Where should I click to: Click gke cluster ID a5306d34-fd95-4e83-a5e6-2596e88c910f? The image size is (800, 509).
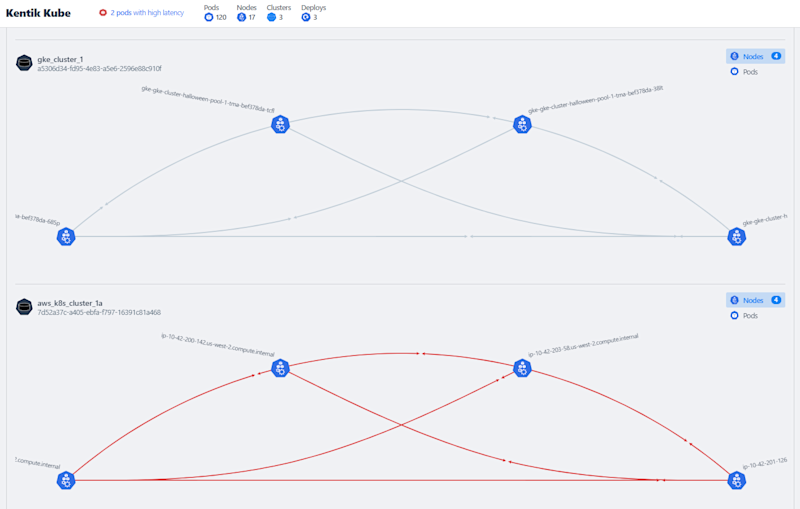(x=99, y=68)
